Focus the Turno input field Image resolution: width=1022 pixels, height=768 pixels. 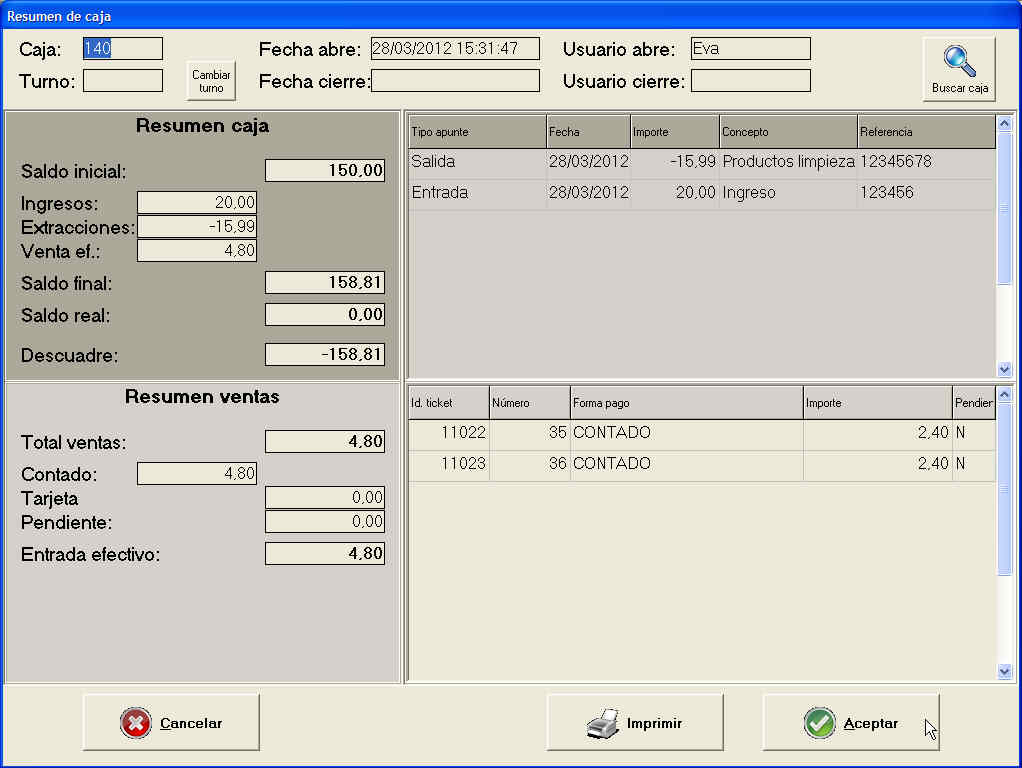122,81
